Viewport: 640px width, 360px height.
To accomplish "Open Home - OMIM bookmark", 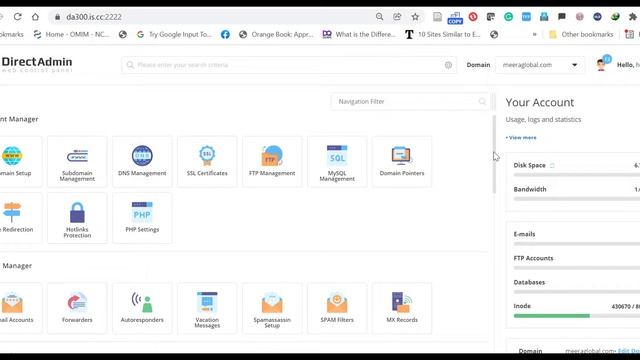I will pos(72,35).
